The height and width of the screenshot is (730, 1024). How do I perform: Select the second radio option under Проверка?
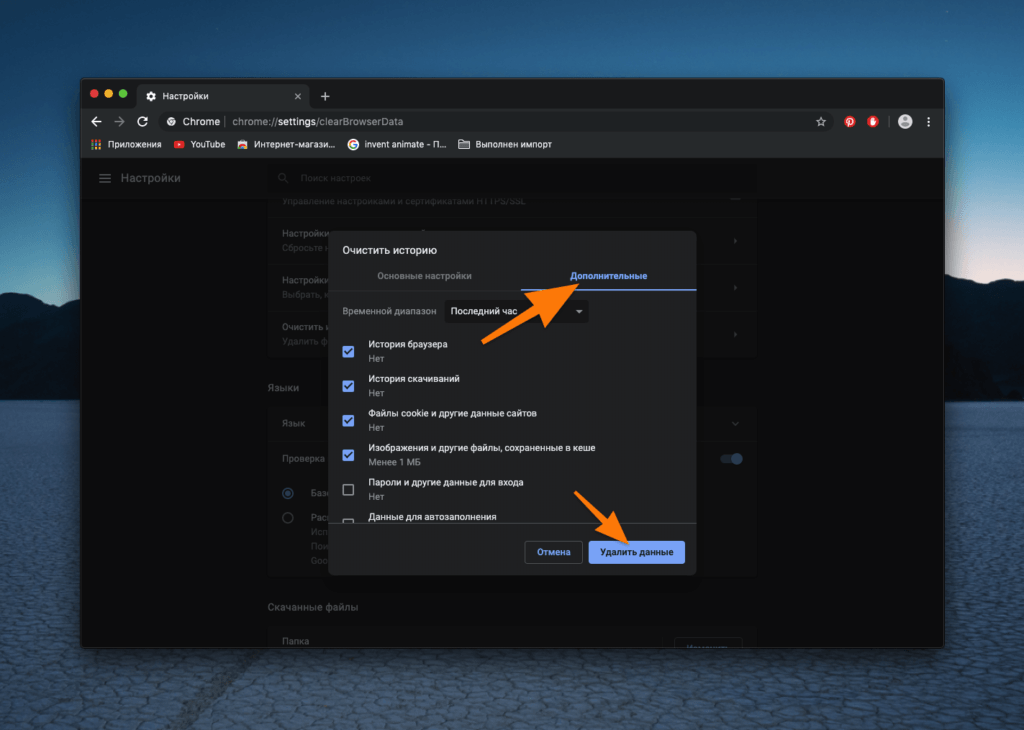point(287,518)
